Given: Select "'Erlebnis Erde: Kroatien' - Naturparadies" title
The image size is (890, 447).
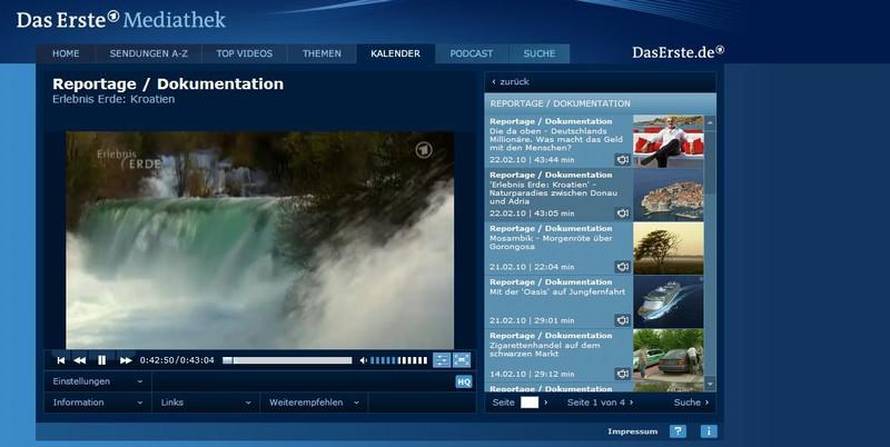Looking at the screenshot, I should click(553, 193).
